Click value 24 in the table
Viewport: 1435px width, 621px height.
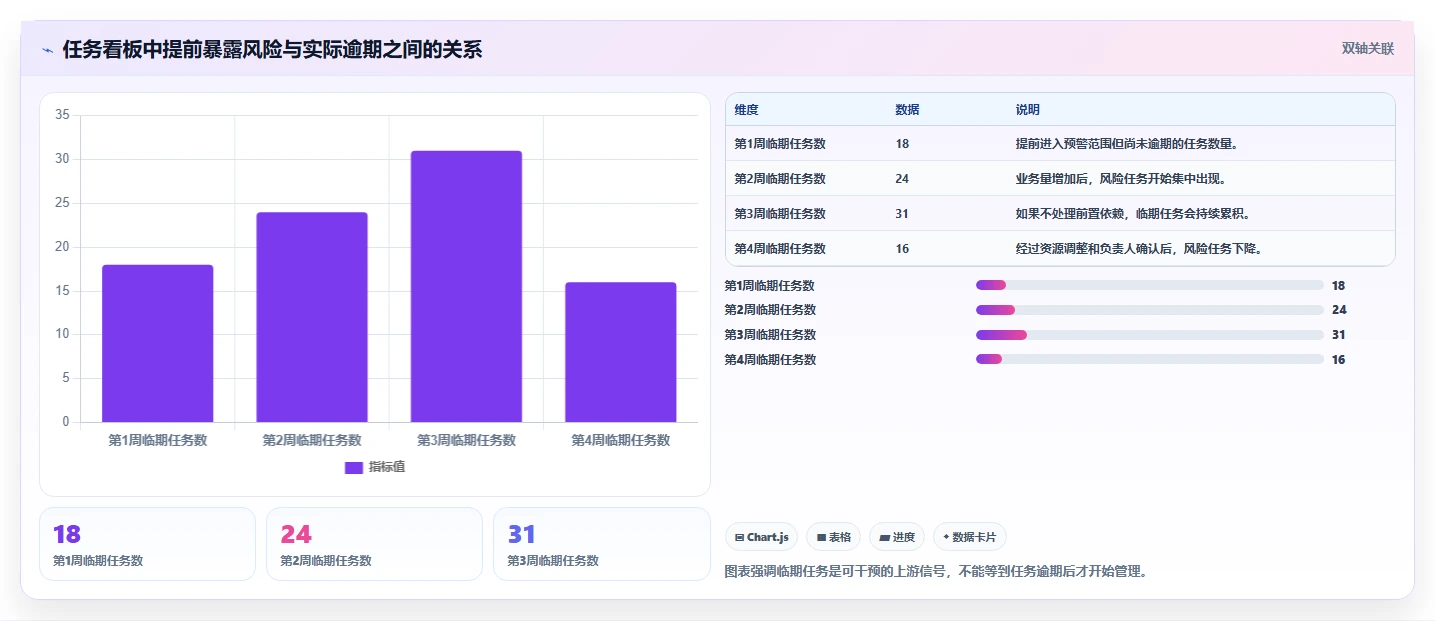tap(903, 179)
